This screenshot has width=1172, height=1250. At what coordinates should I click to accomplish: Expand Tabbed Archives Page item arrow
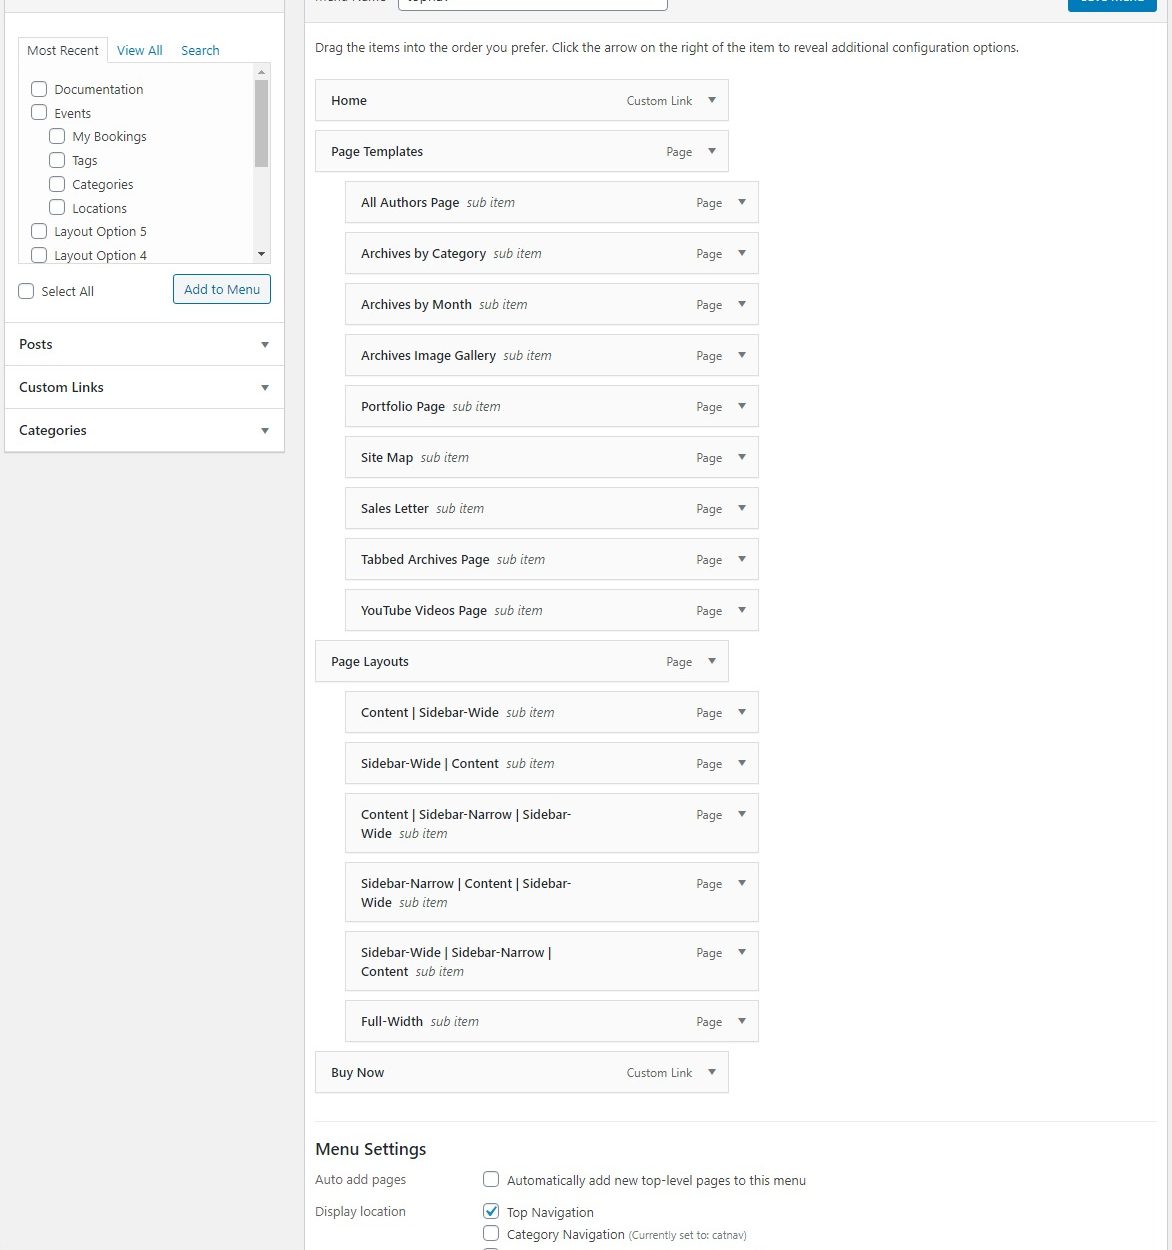tap(742, 559)
